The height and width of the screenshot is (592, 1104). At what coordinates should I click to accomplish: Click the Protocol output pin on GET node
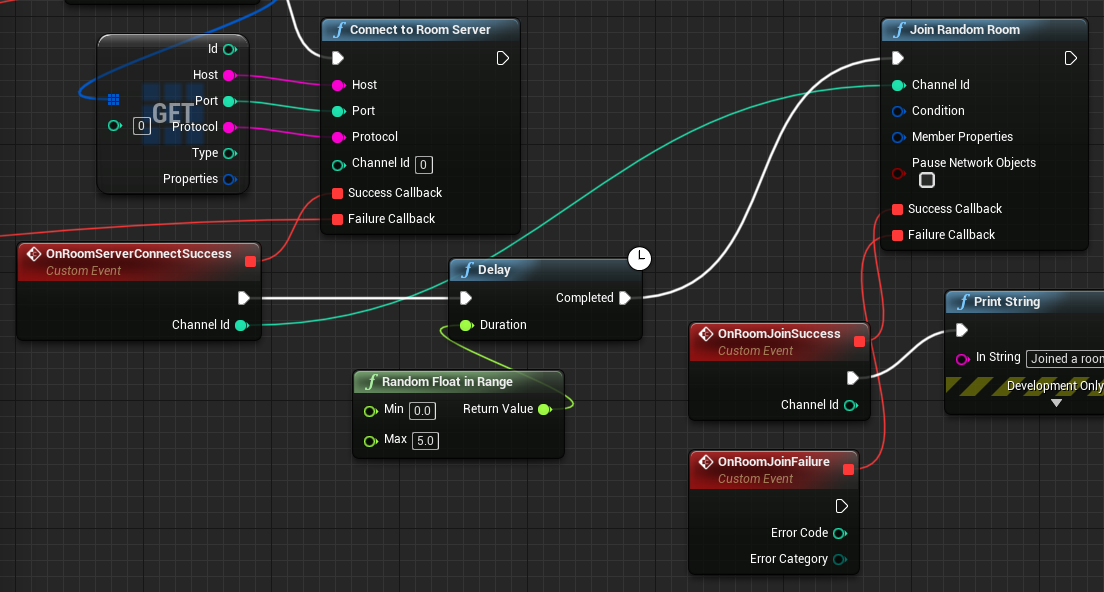[x=229, y=127]
